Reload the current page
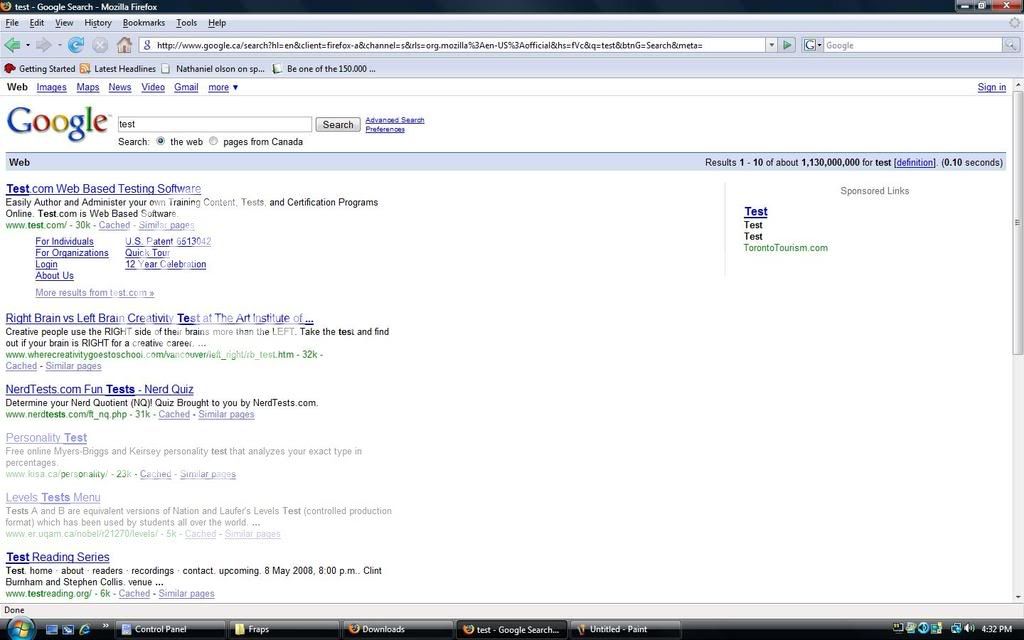This screenshot has width=1024, height=640. pyautogui.click(x=76, y=45)
